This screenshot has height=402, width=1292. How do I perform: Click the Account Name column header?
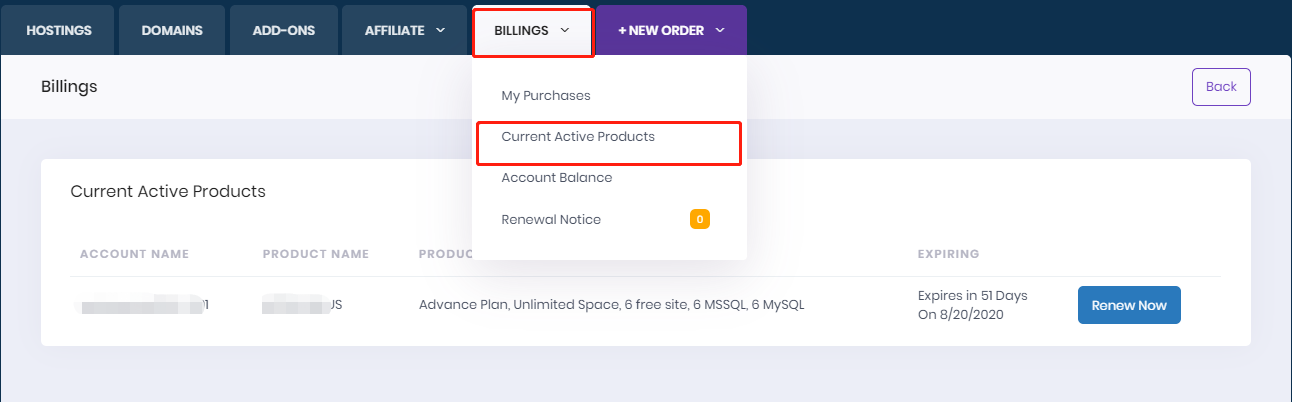click(x=134, y=254)
